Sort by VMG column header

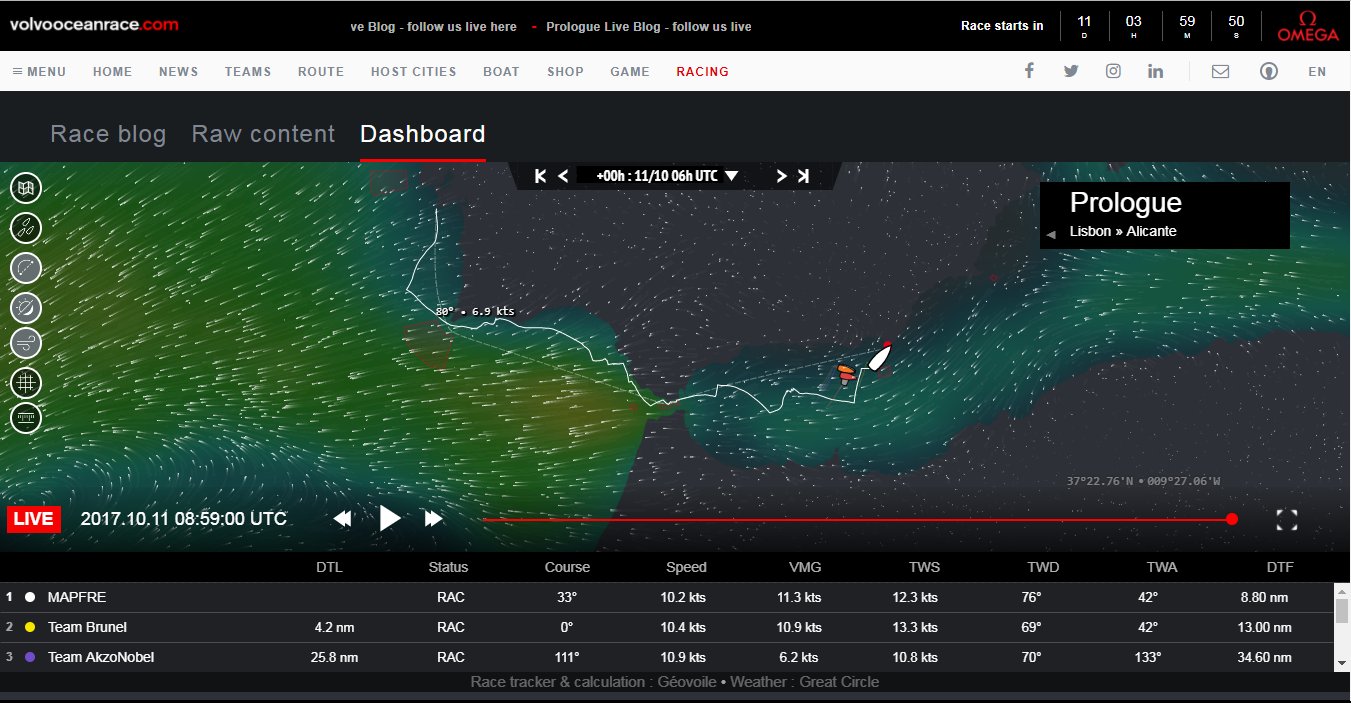805,567
